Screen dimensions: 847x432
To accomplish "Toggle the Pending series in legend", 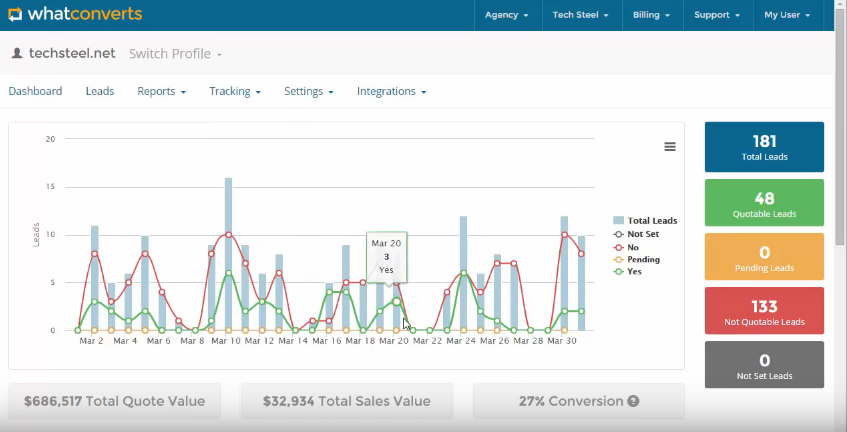I will [642, 259].
